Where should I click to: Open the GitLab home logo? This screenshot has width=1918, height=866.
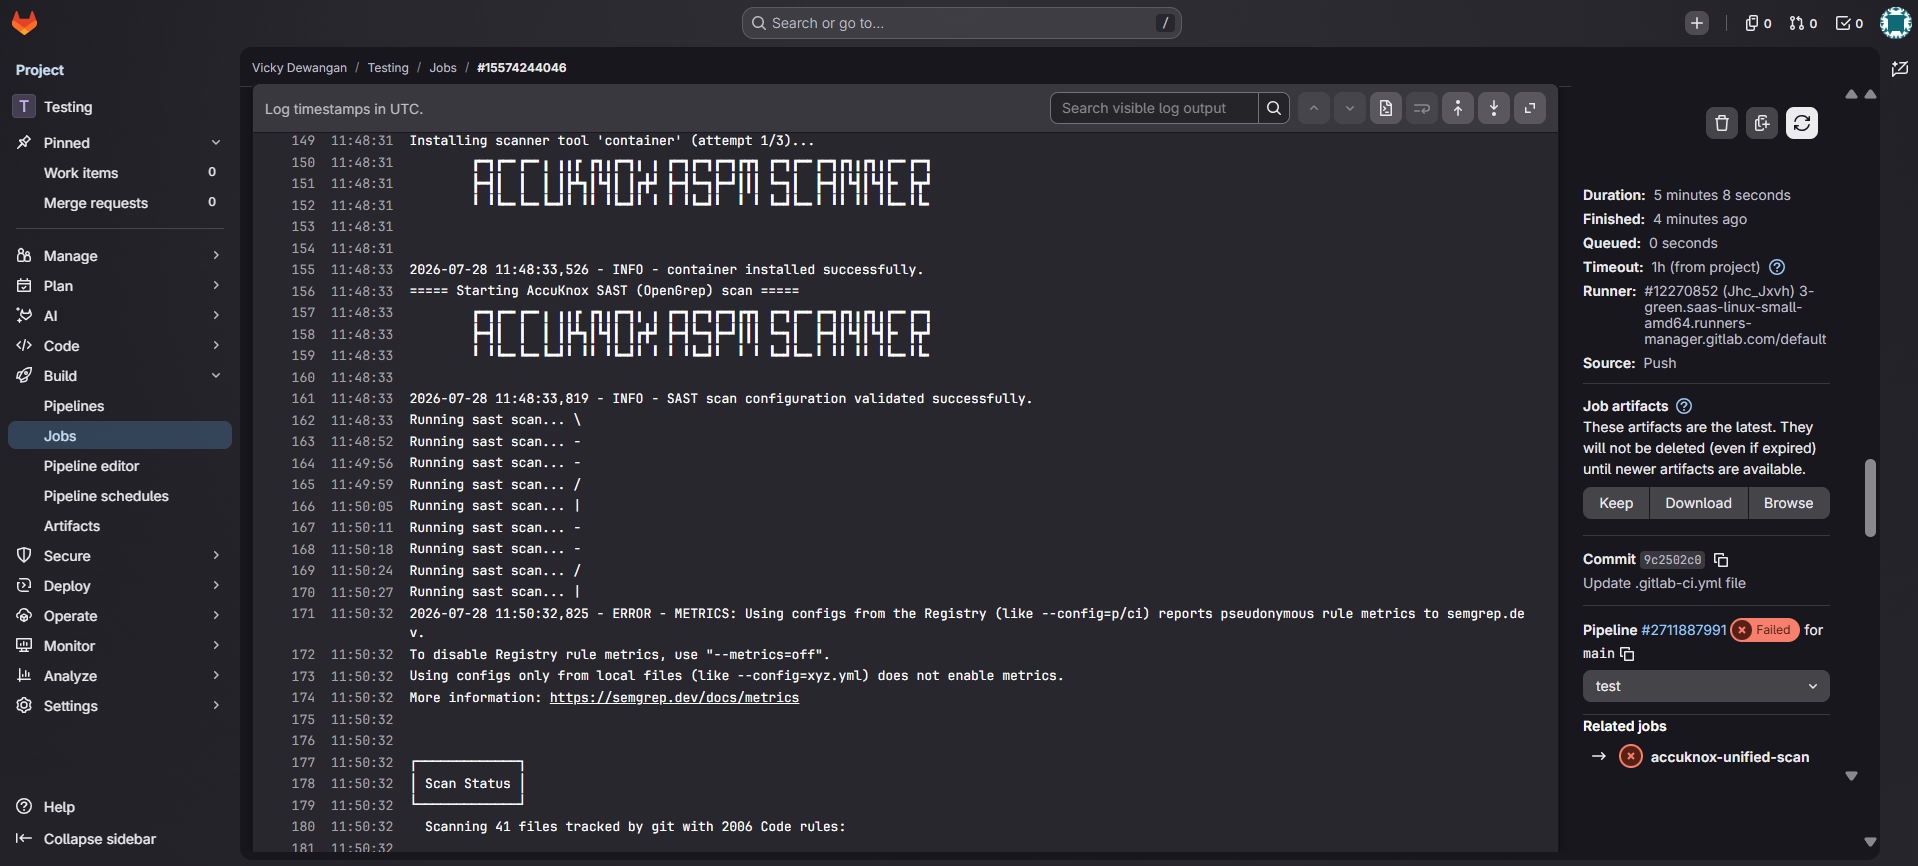click(25, 23)
